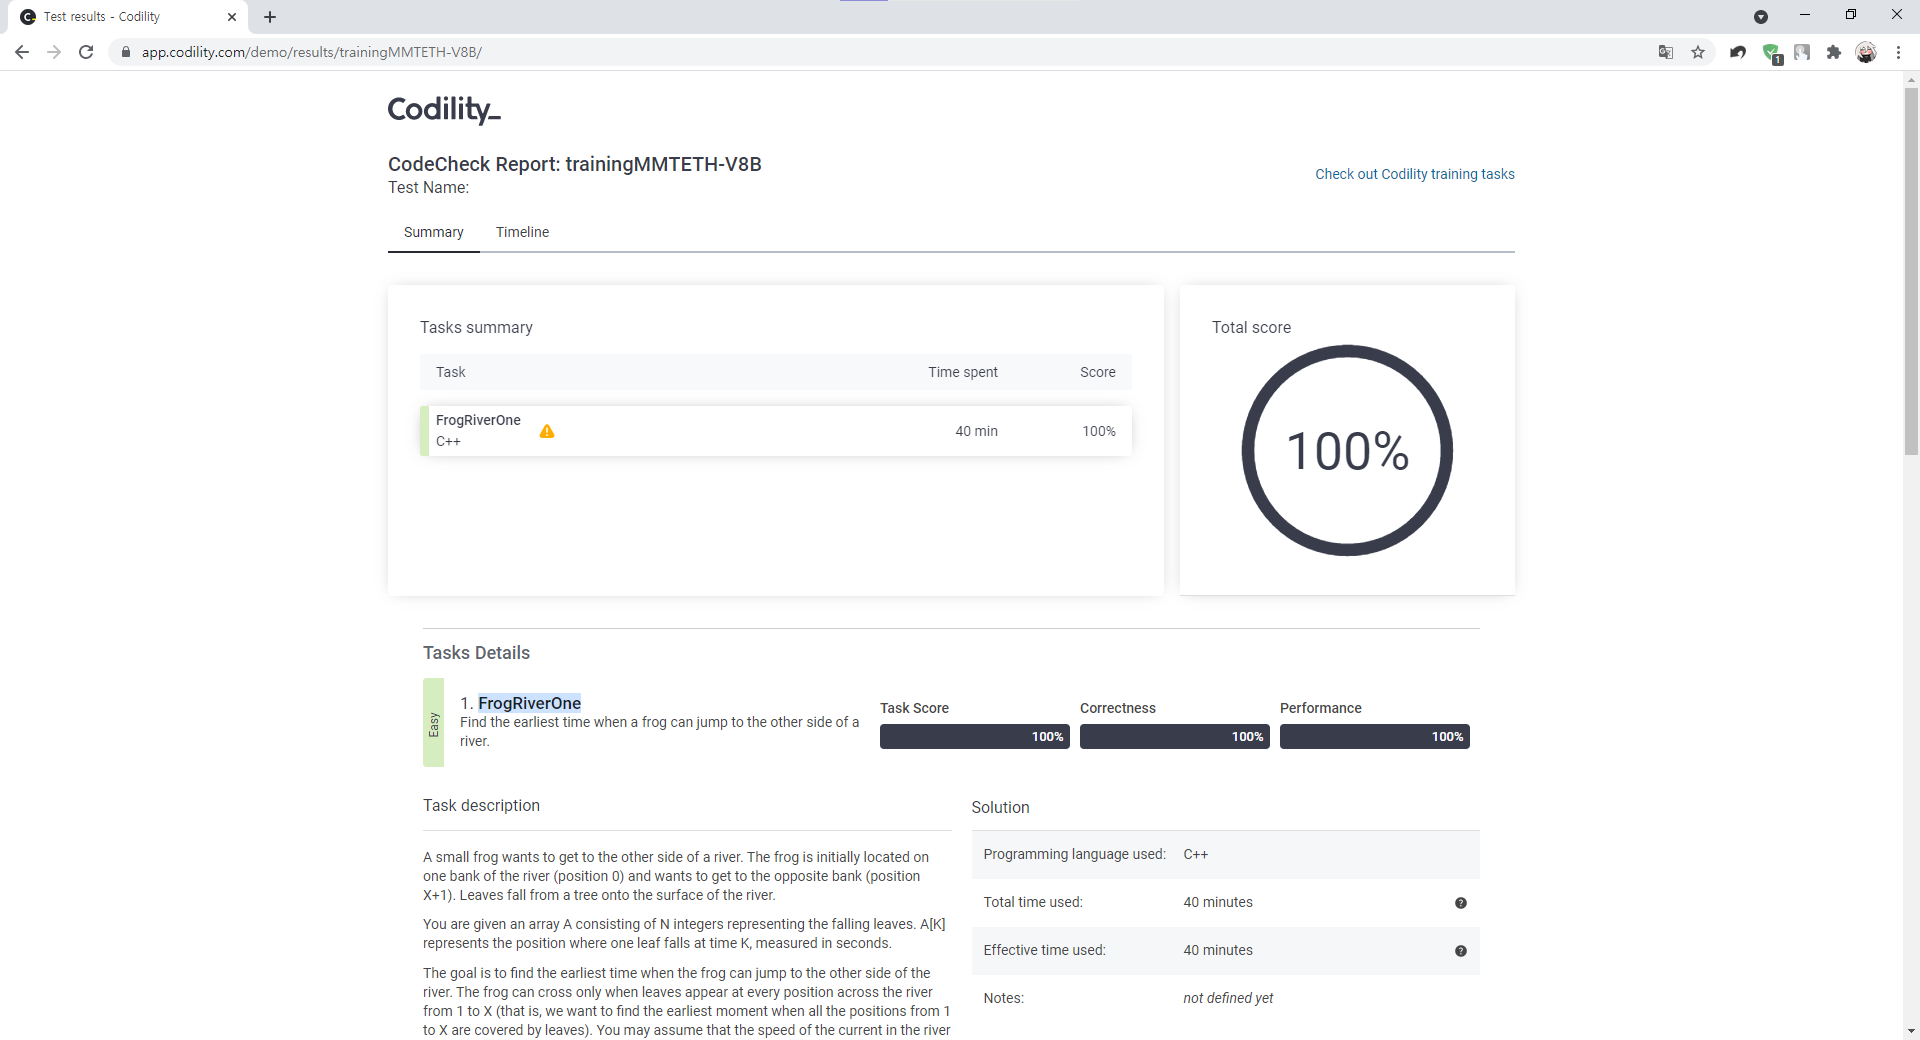Click the browser back arrow
The width and height of the screenshot is (1920, 1040).
[22, 52]
